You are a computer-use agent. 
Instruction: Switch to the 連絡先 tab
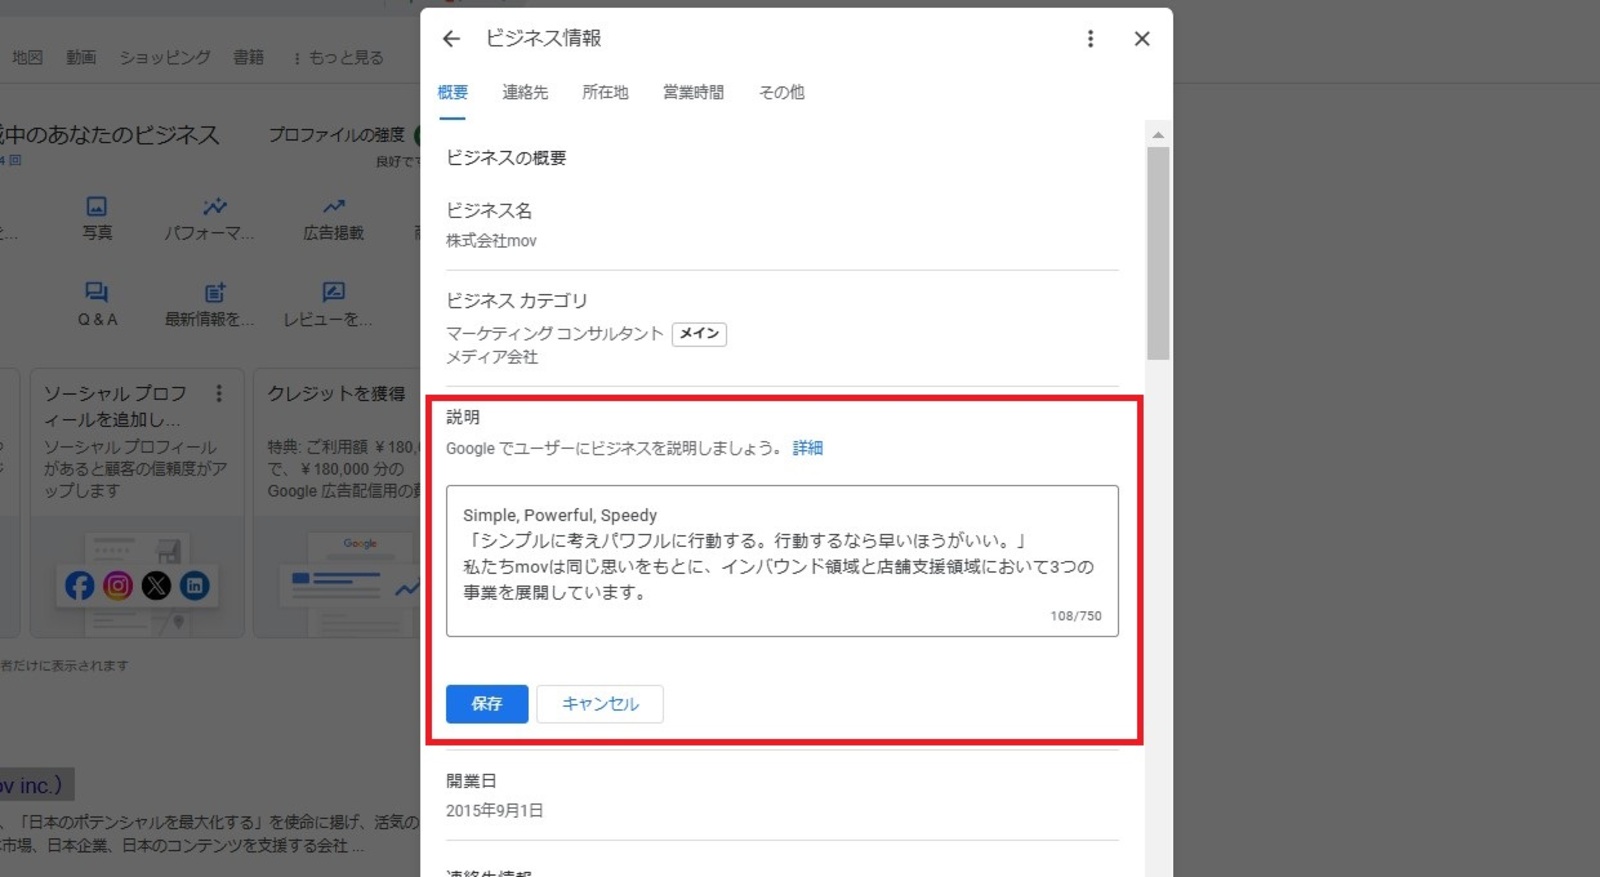525,92
